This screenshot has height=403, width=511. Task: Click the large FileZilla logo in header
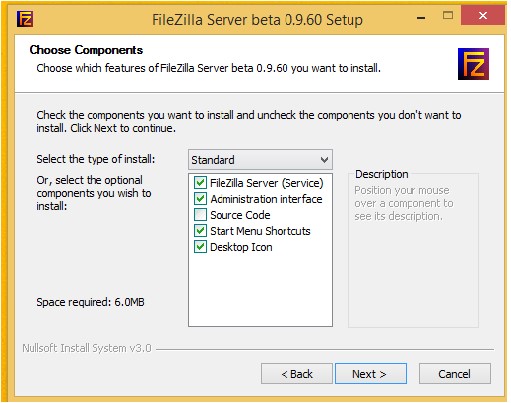473,64
